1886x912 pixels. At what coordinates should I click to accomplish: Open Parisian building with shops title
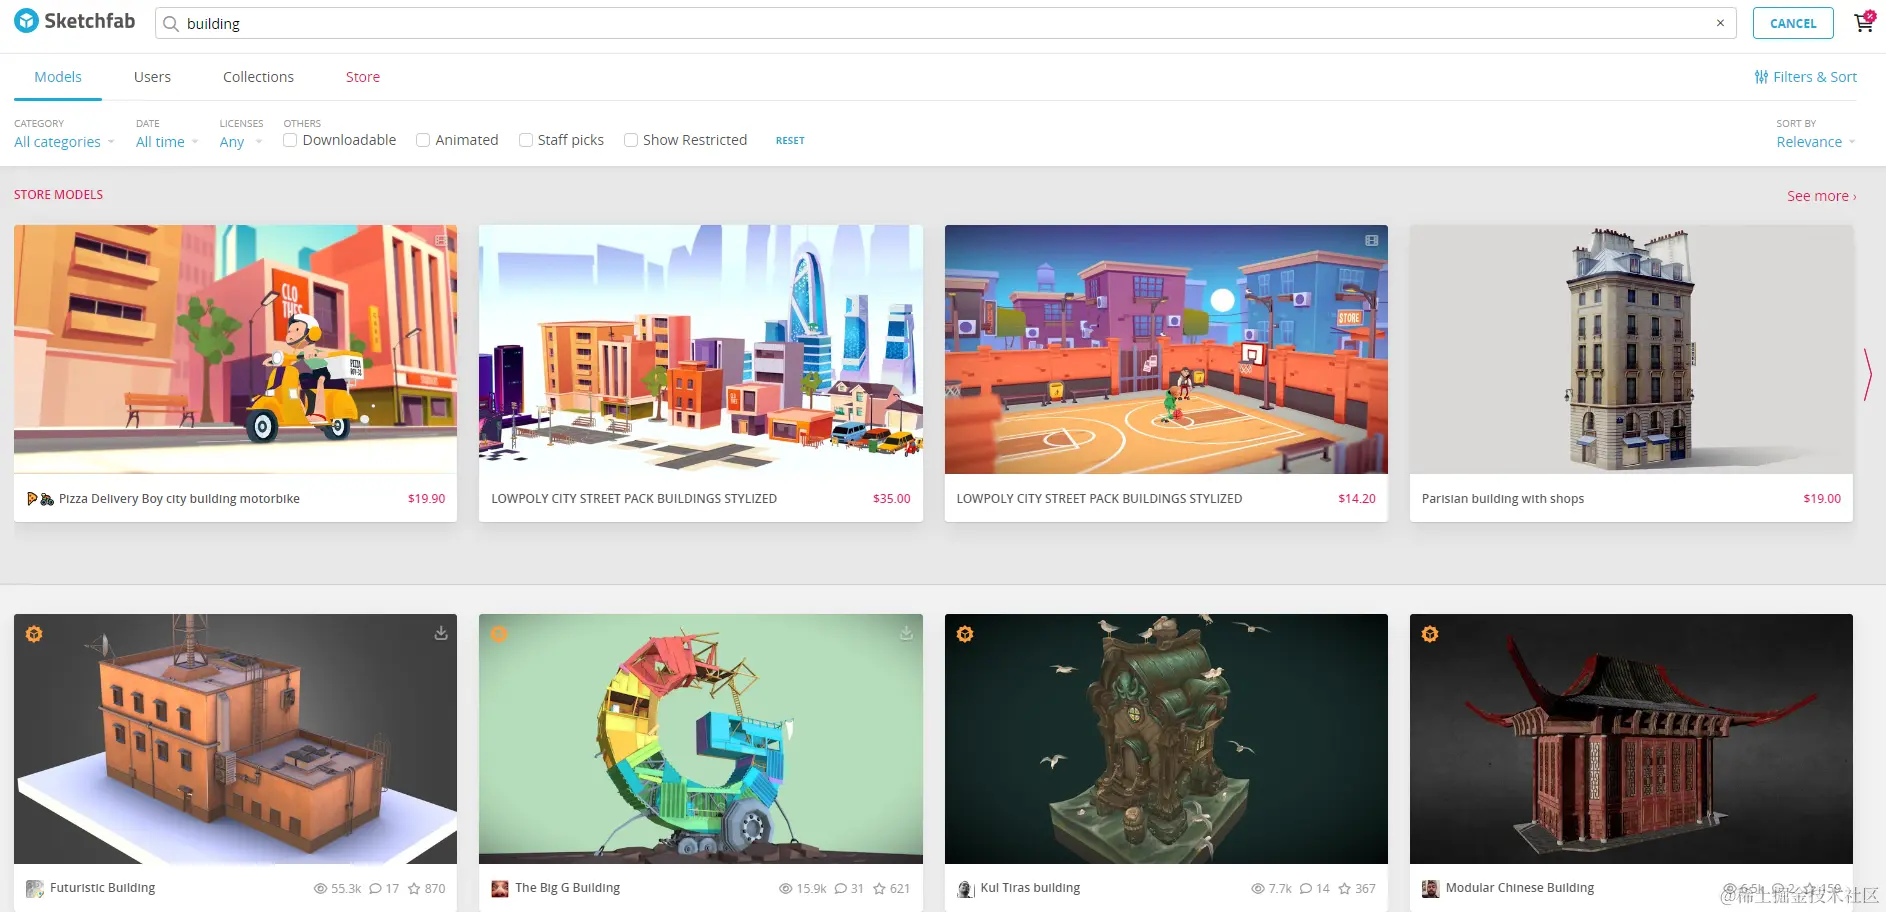point(1503,499)
